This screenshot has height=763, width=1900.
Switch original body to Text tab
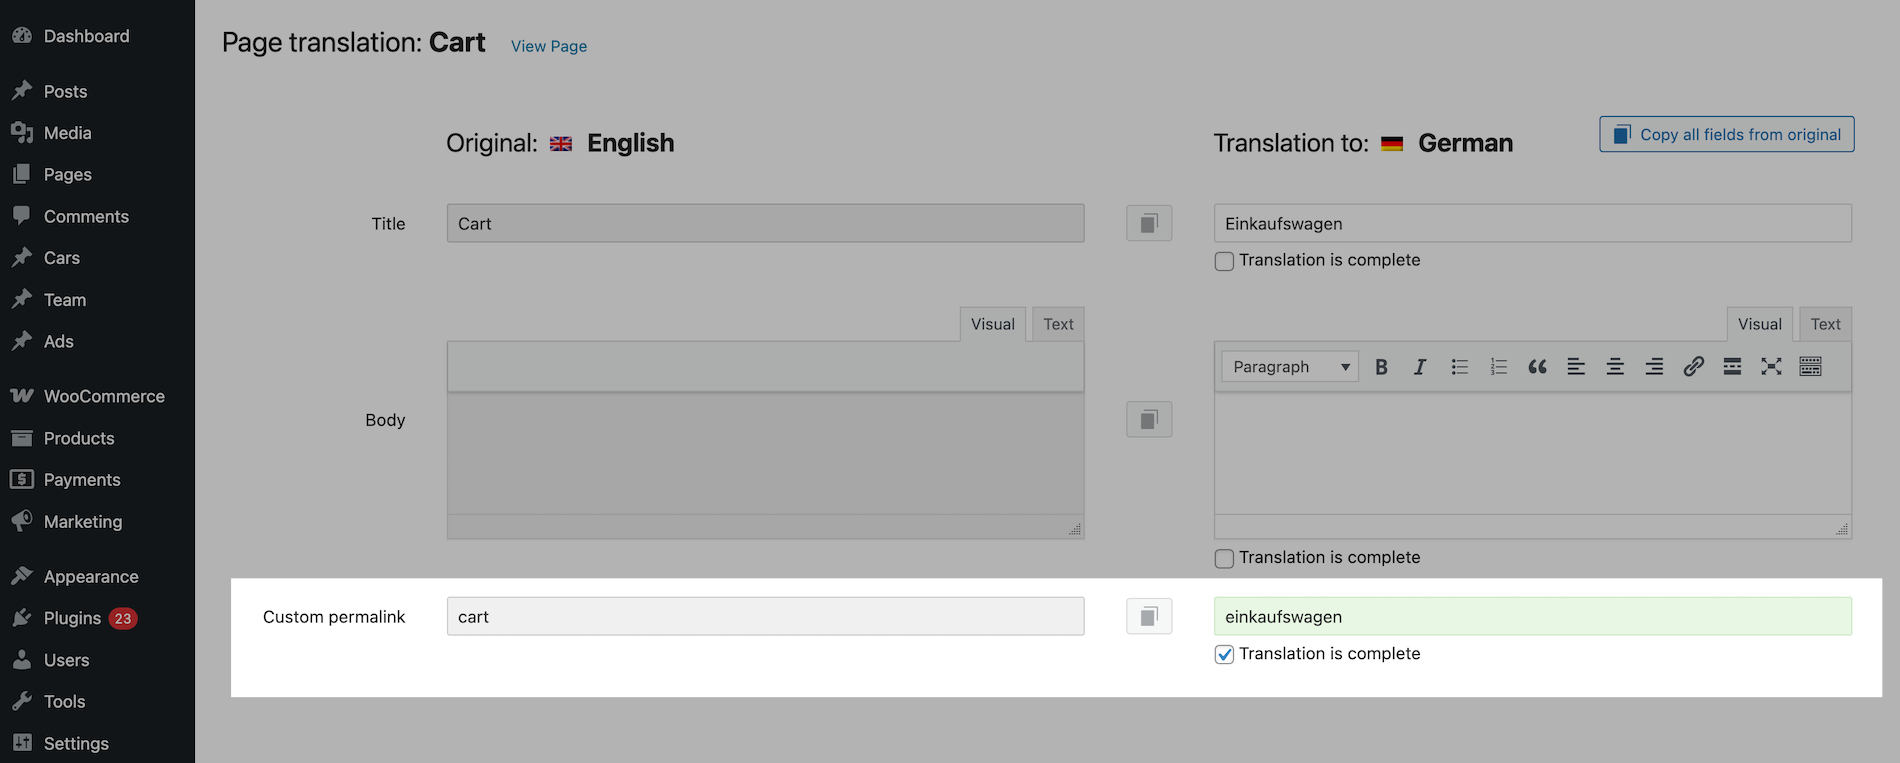point(1058,324)
